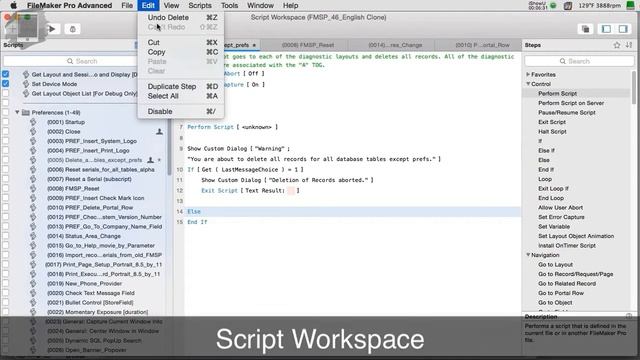640x360 pixels.
Task: Select the Exit Loop If step
Action: pos(553,189)
